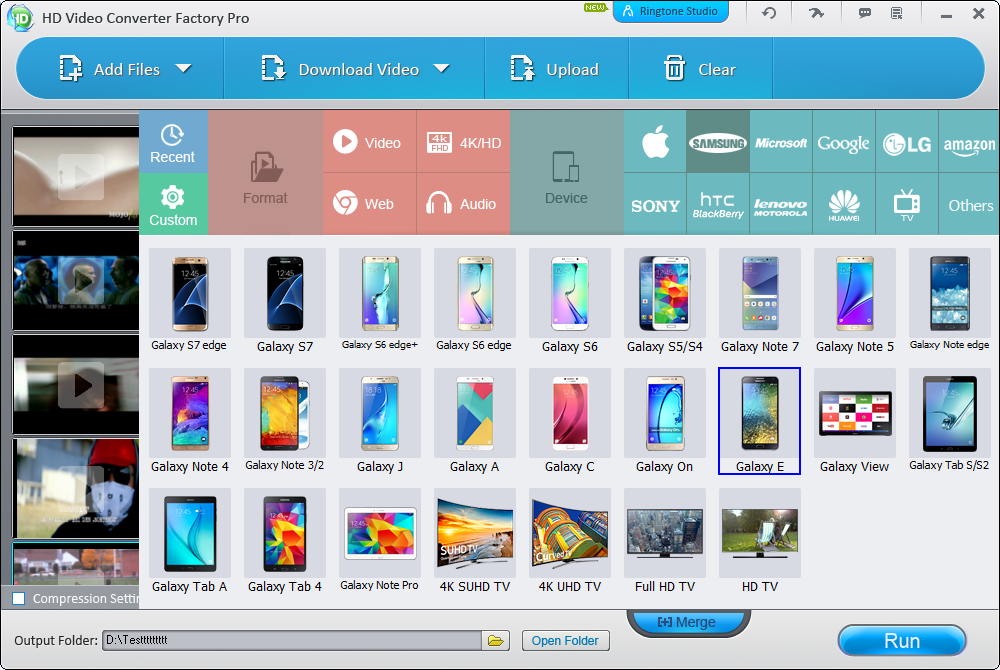Select the Video format category
The image size is (1000, 670).
[x=369, y=142]
